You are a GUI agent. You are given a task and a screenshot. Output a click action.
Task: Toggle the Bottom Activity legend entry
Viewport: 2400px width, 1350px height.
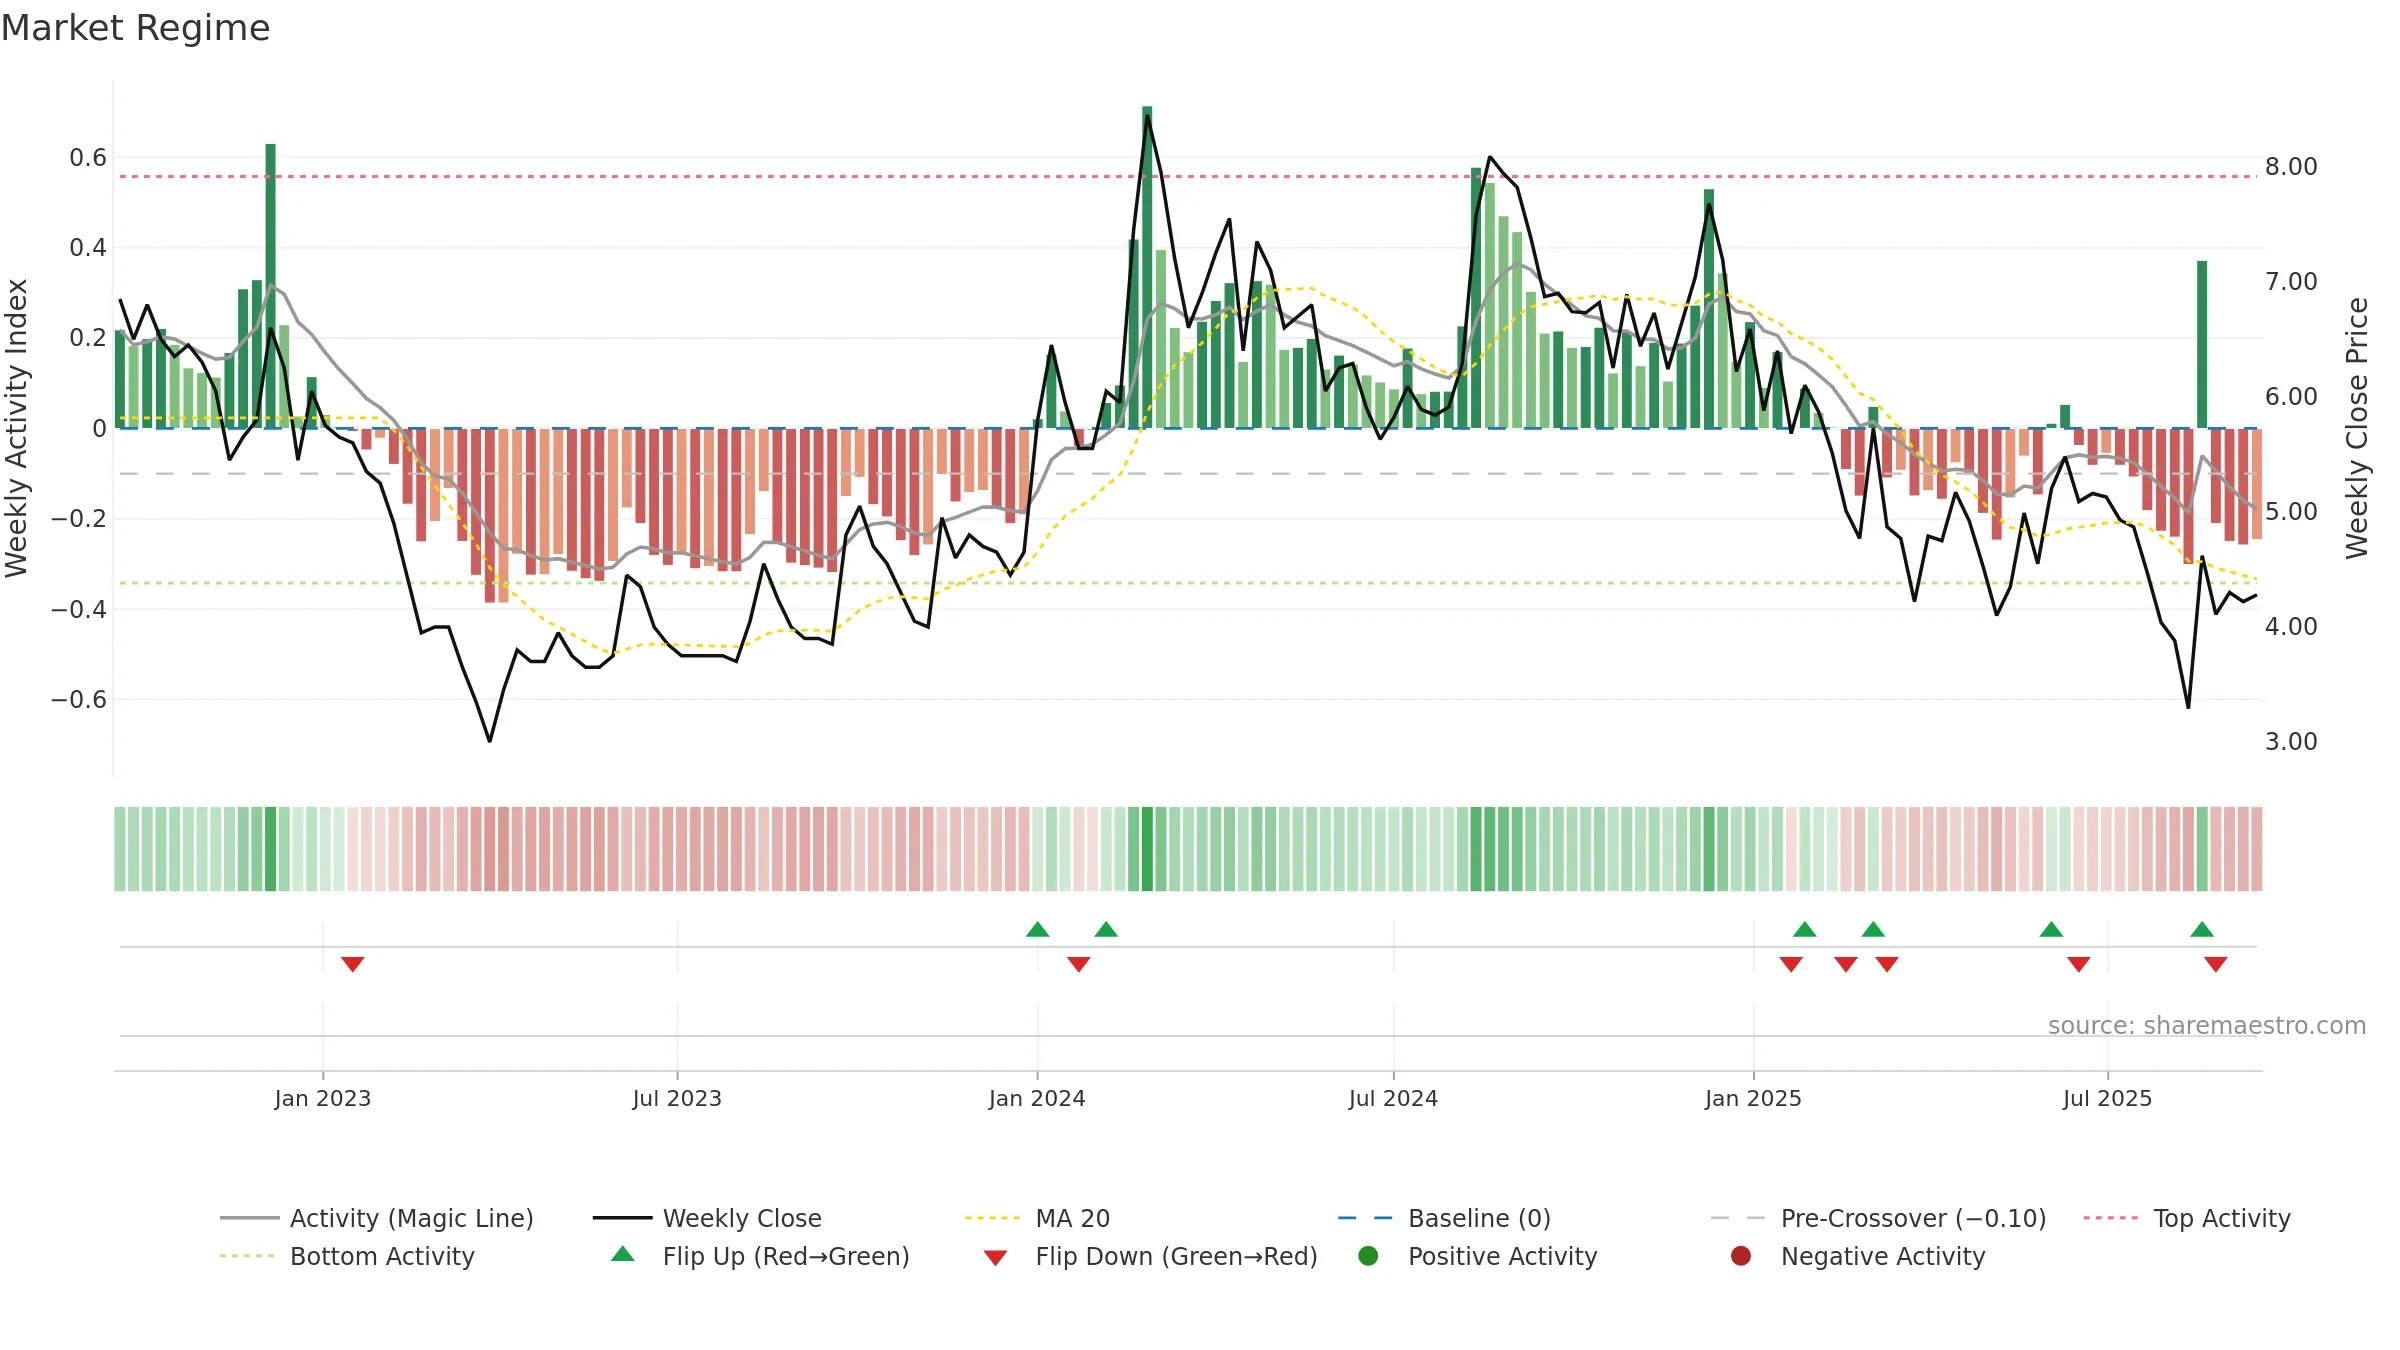tap(347, 1256)
